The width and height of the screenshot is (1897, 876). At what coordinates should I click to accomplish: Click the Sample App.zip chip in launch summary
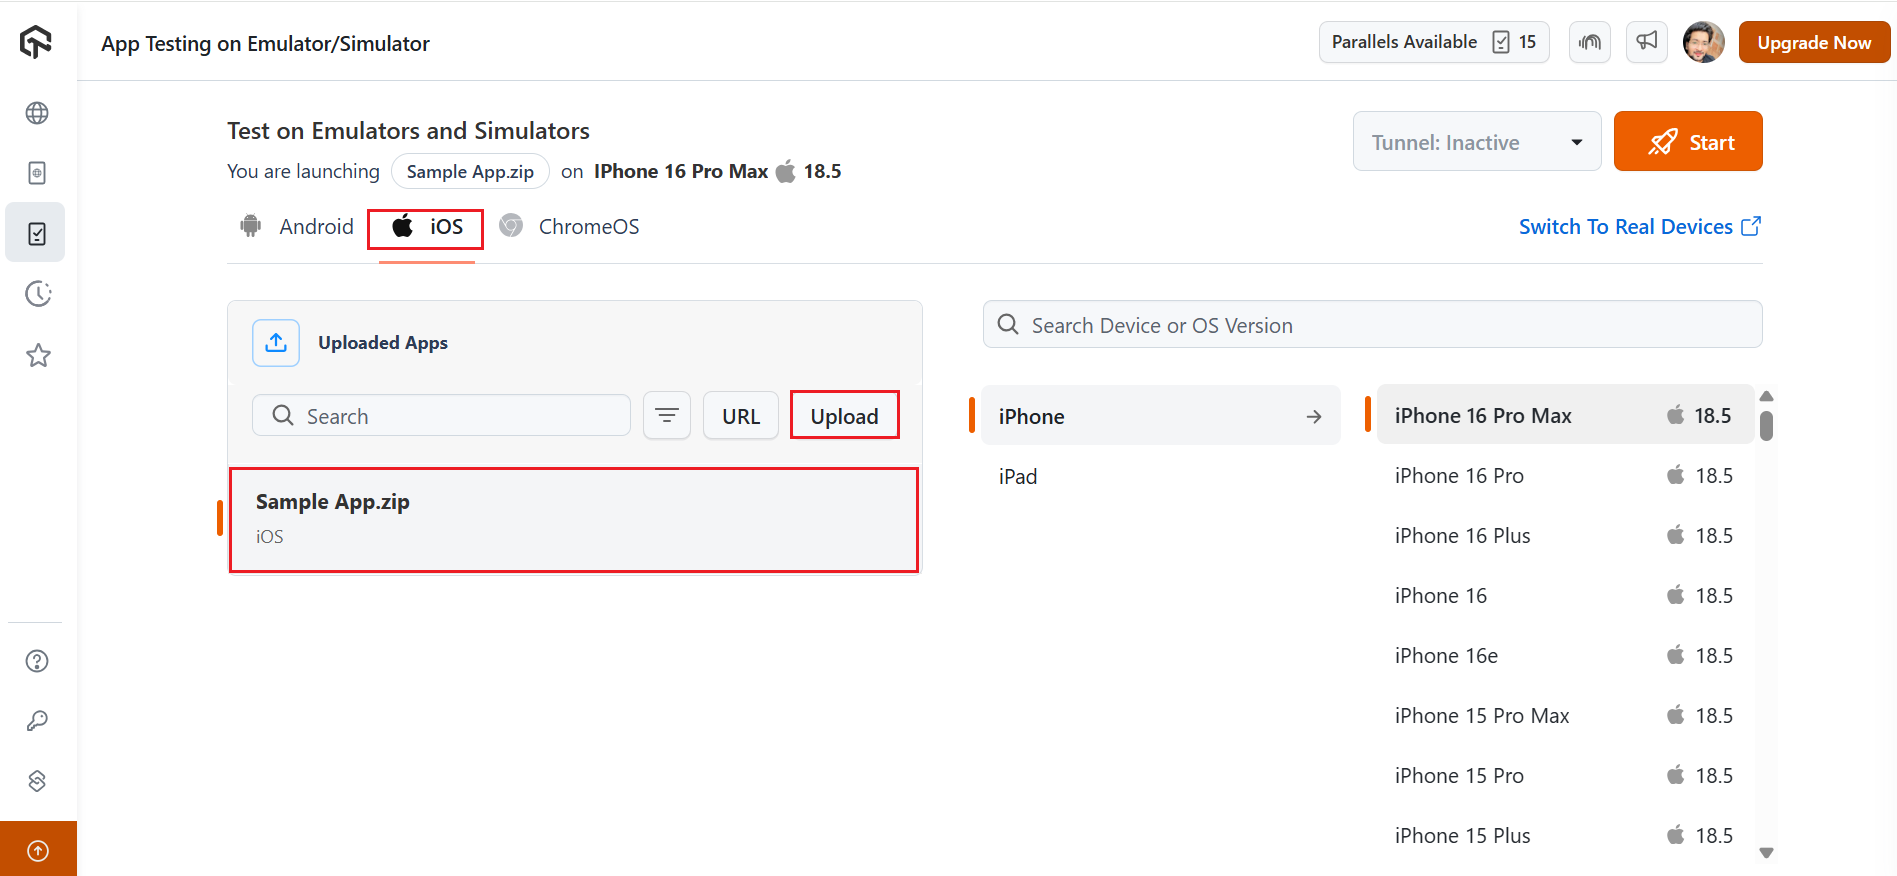click(x=470, y=171)
